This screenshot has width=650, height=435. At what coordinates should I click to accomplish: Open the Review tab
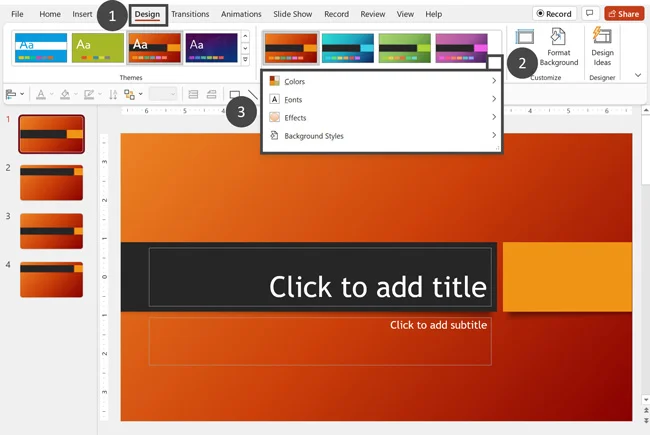pyautogui.click(x=373, y=14)
